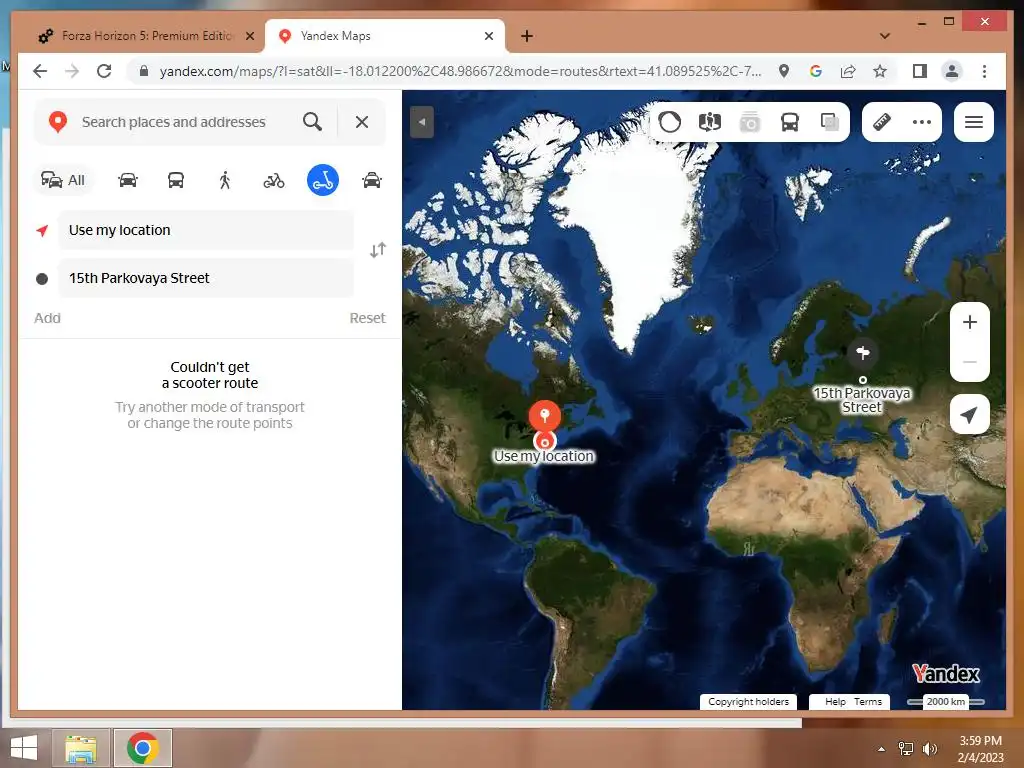The width and height of the screenshot is (1024, 768).
Task: Toggle street panoramas camera icon
Action: [750, 122]
